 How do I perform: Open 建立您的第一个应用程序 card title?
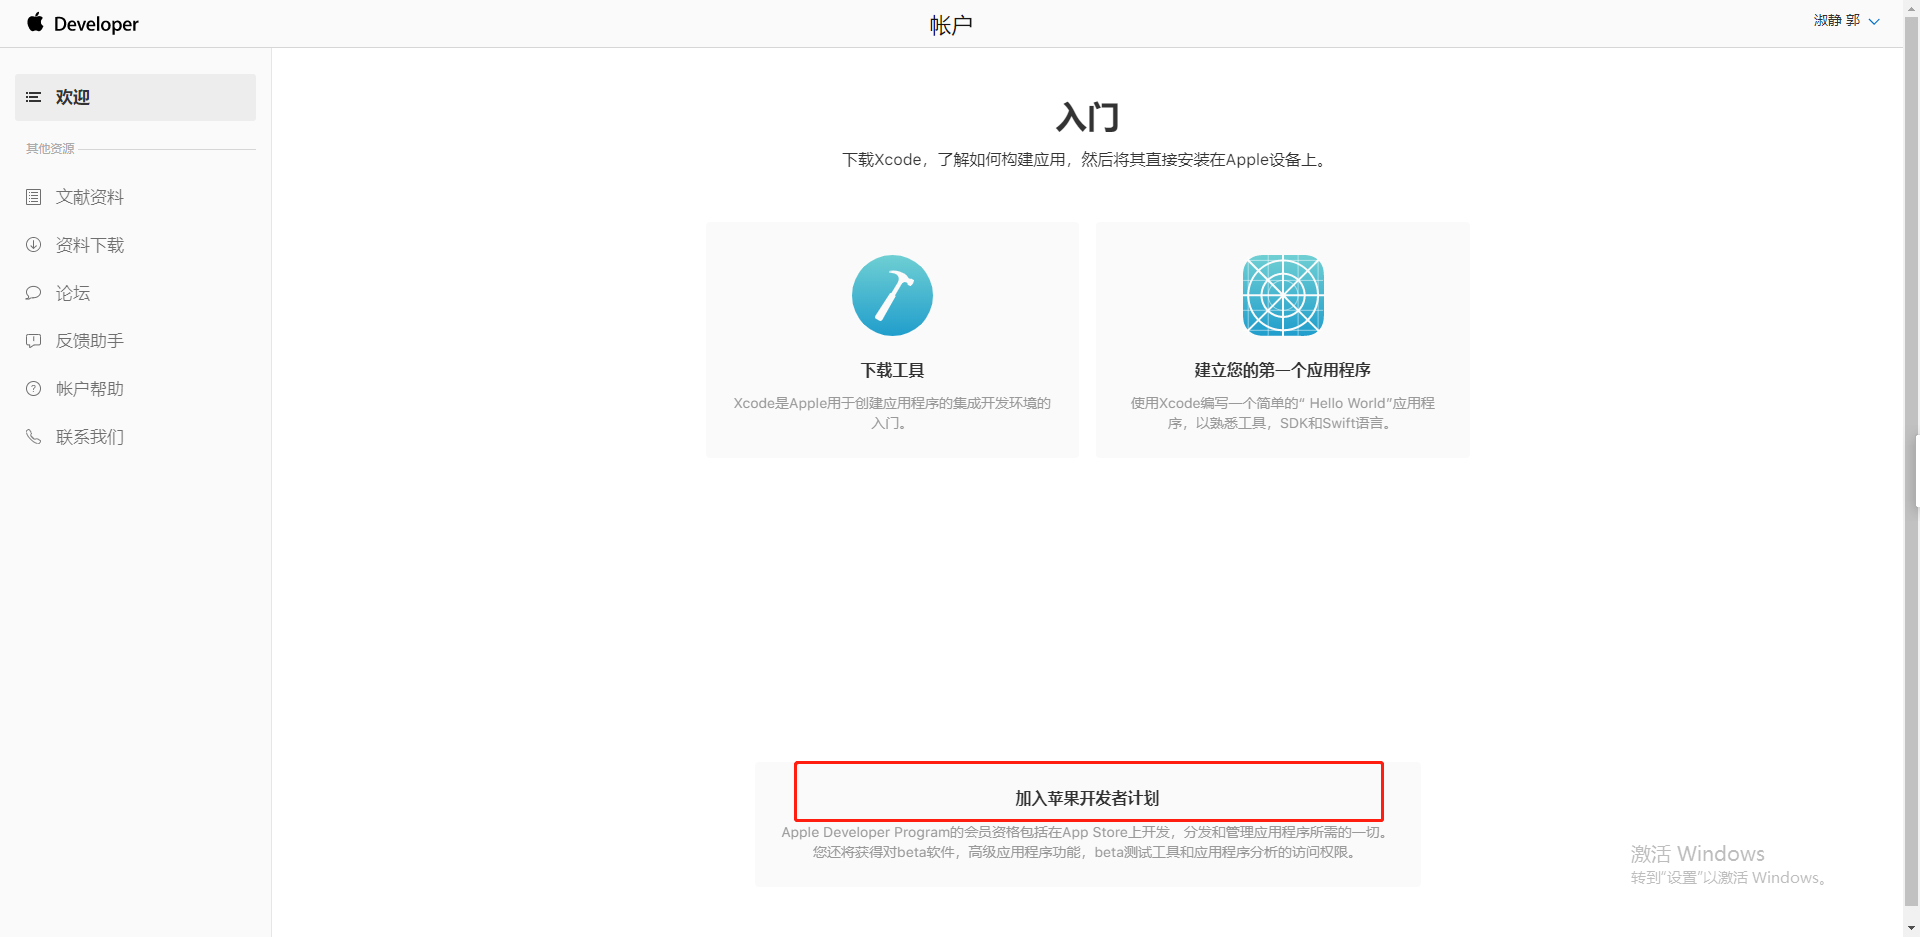1282,370
